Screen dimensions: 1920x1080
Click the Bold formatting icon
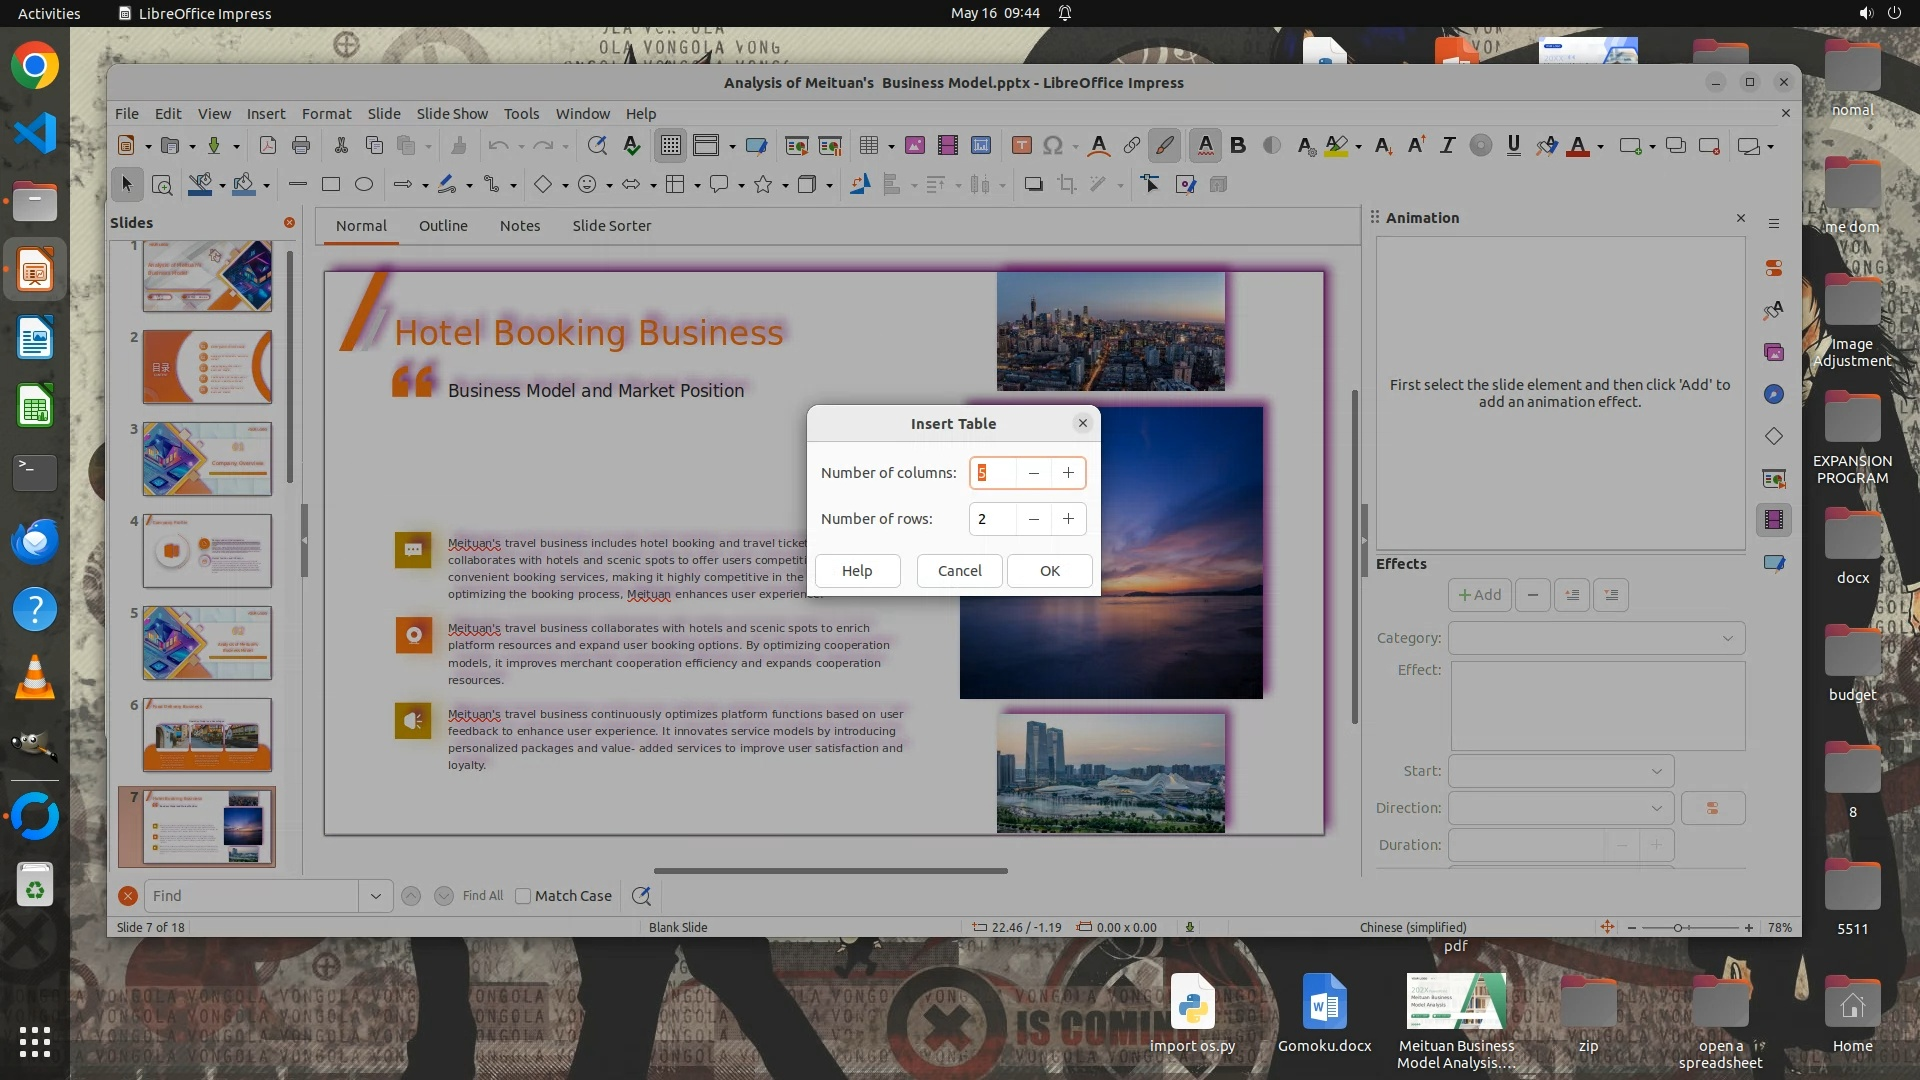(x=1238, y=146)
